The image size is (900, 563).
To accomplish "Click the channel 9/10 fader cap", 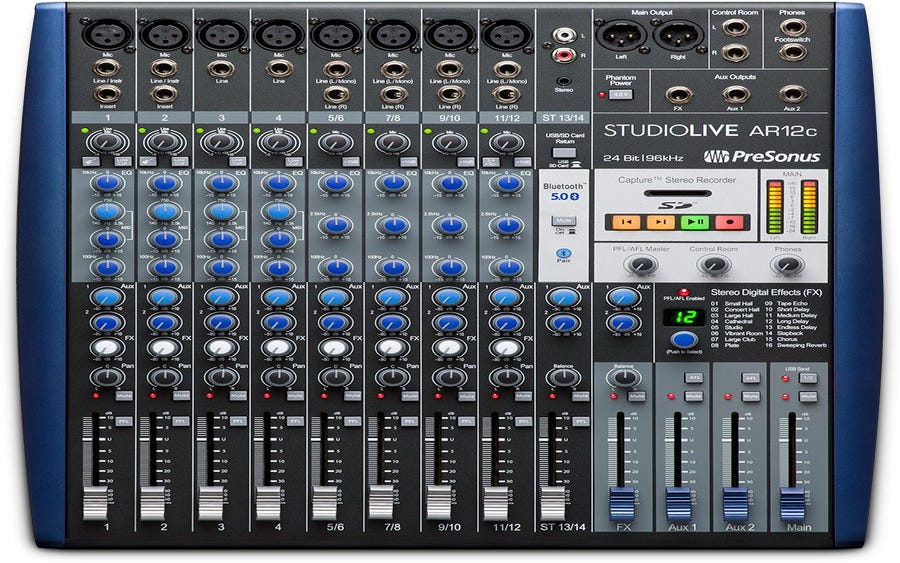I will pos(438,503).
